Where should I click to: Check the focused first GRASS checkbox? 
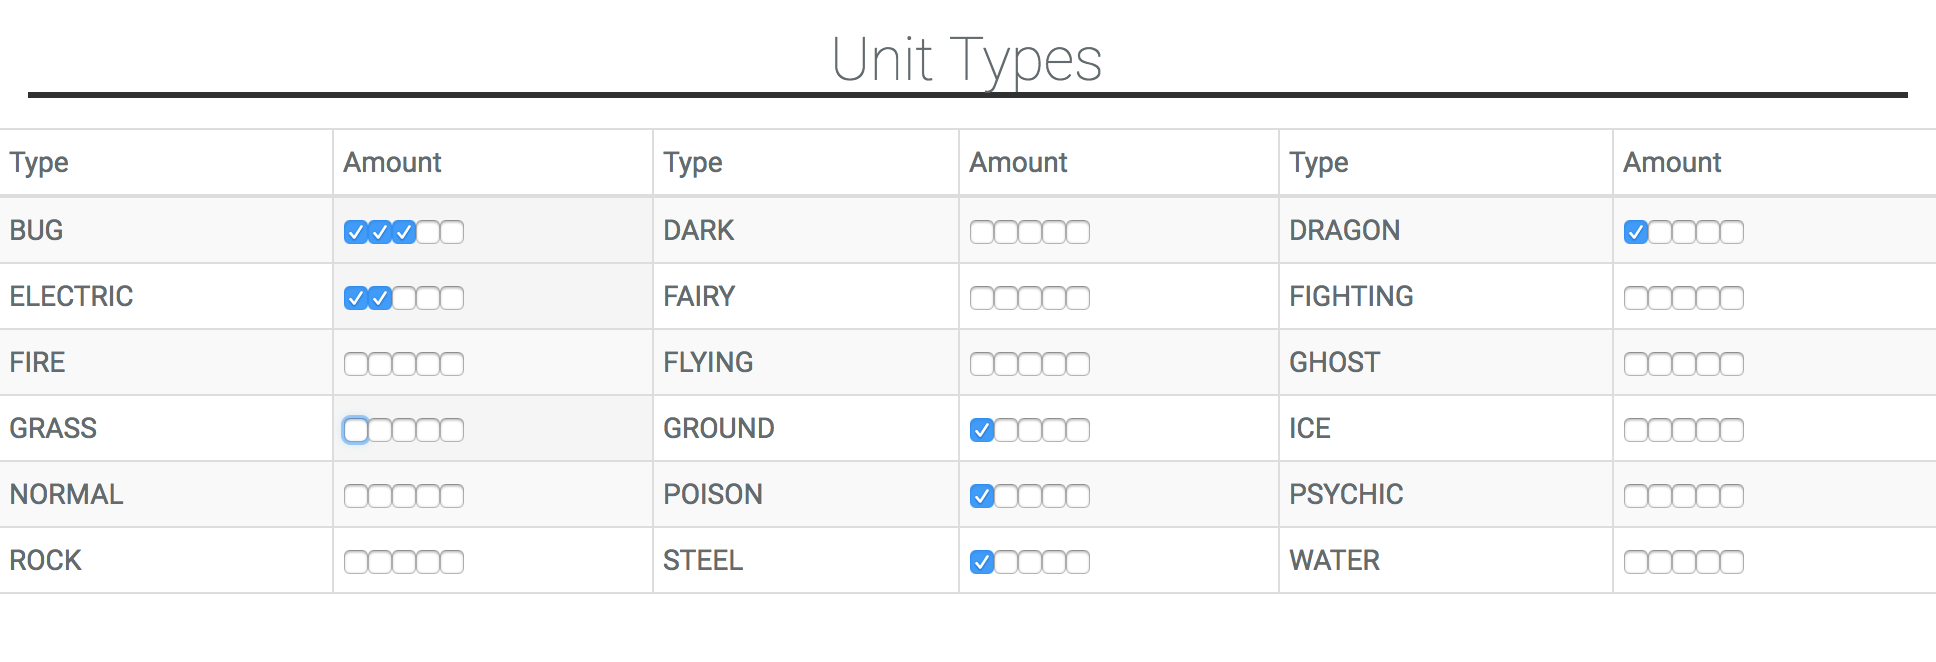[356, 430]
